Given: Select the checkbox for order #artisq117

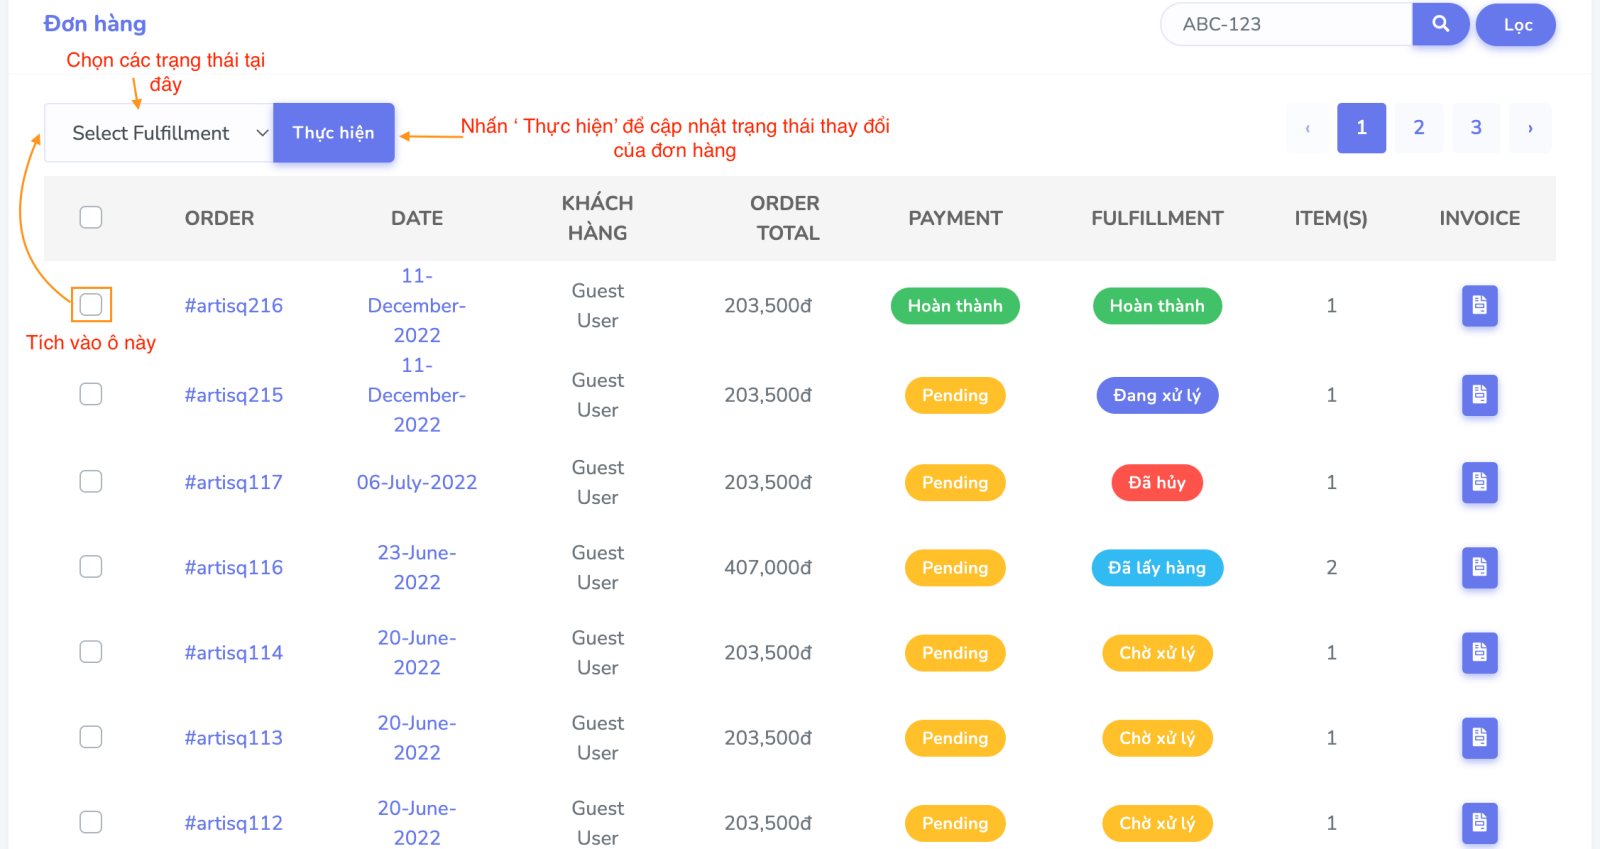Looking at the screenshot, I should 91,482.
